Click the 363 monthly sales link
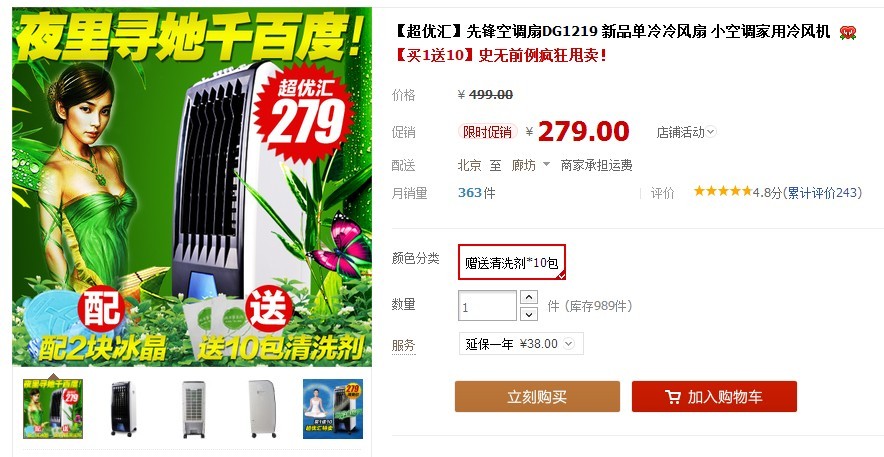Image resolution: width=884 pixels, height=457 pixels. (470, 193)
